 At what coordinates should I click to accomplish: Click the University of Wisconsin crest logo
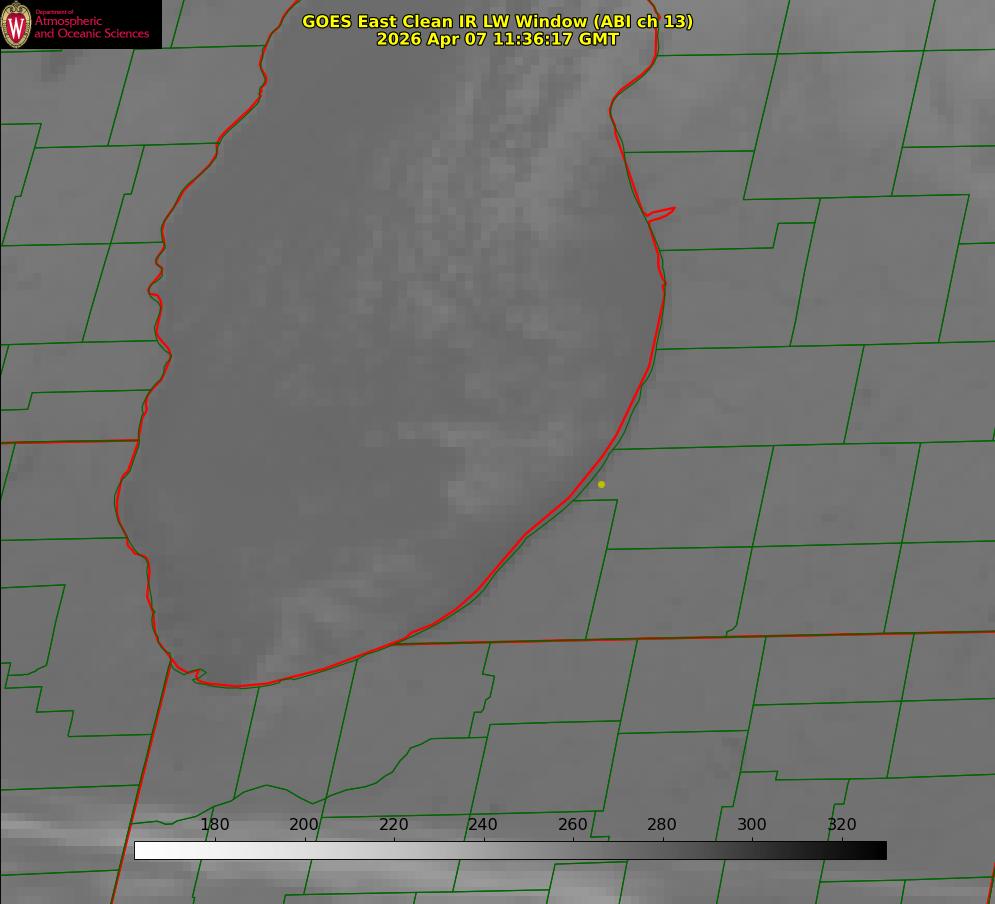[16, 24]
